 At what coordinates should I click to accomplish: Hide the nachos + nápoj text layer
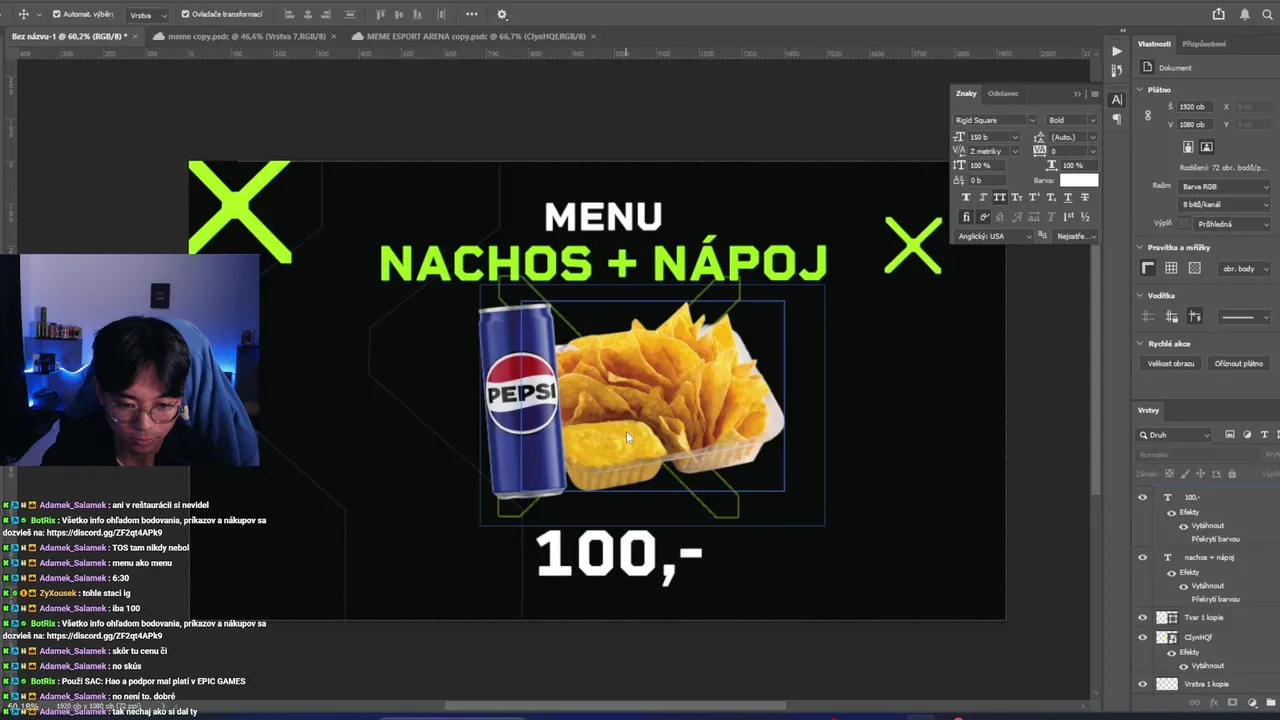coord(1143,557)
